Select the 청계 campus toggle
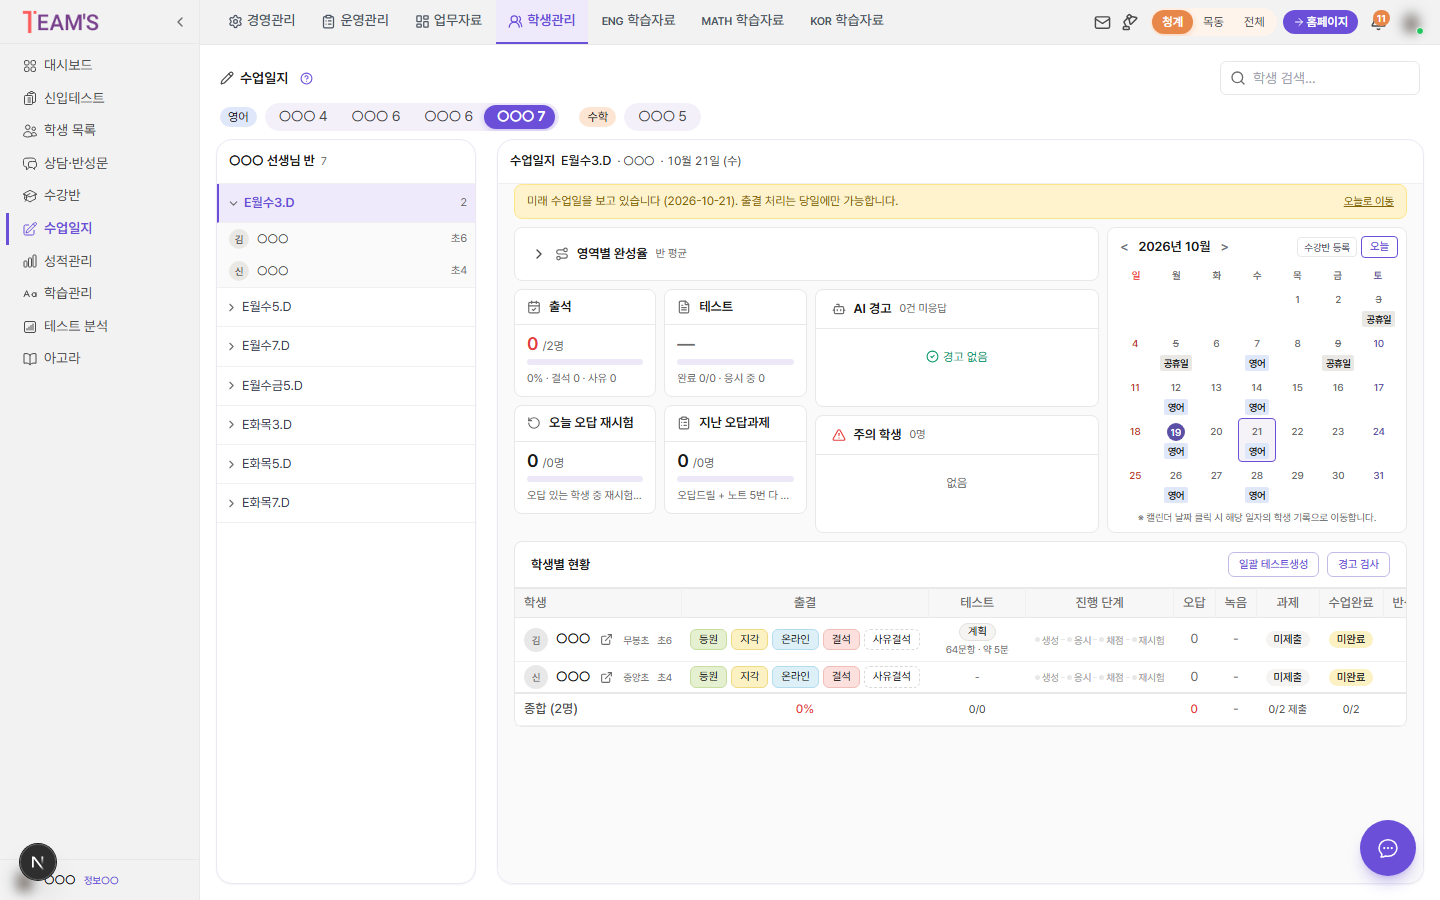Screen dimensions: 1440x900 (1172, 22)
